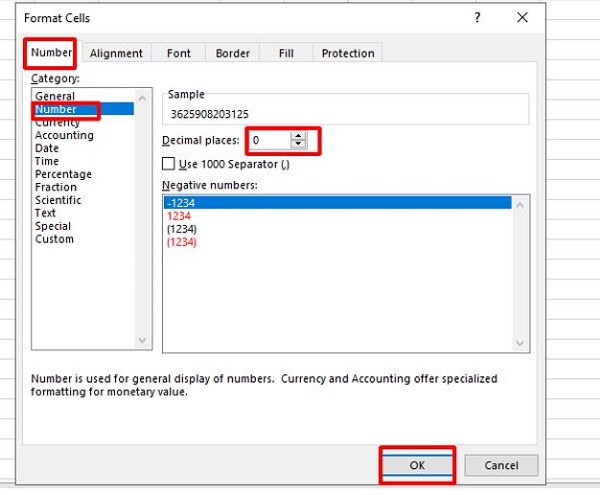The image size is (600, 495).
Task: Choose the Percentage category
Action: point(63,174)
